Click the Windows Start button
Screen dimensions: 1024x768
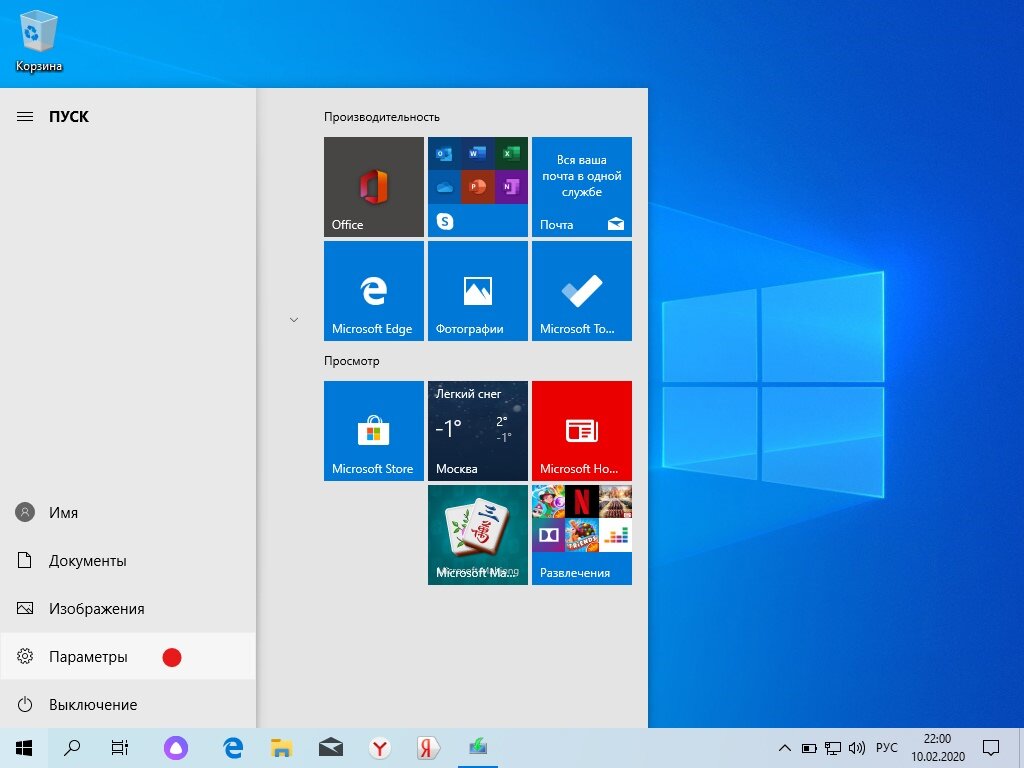24,748
